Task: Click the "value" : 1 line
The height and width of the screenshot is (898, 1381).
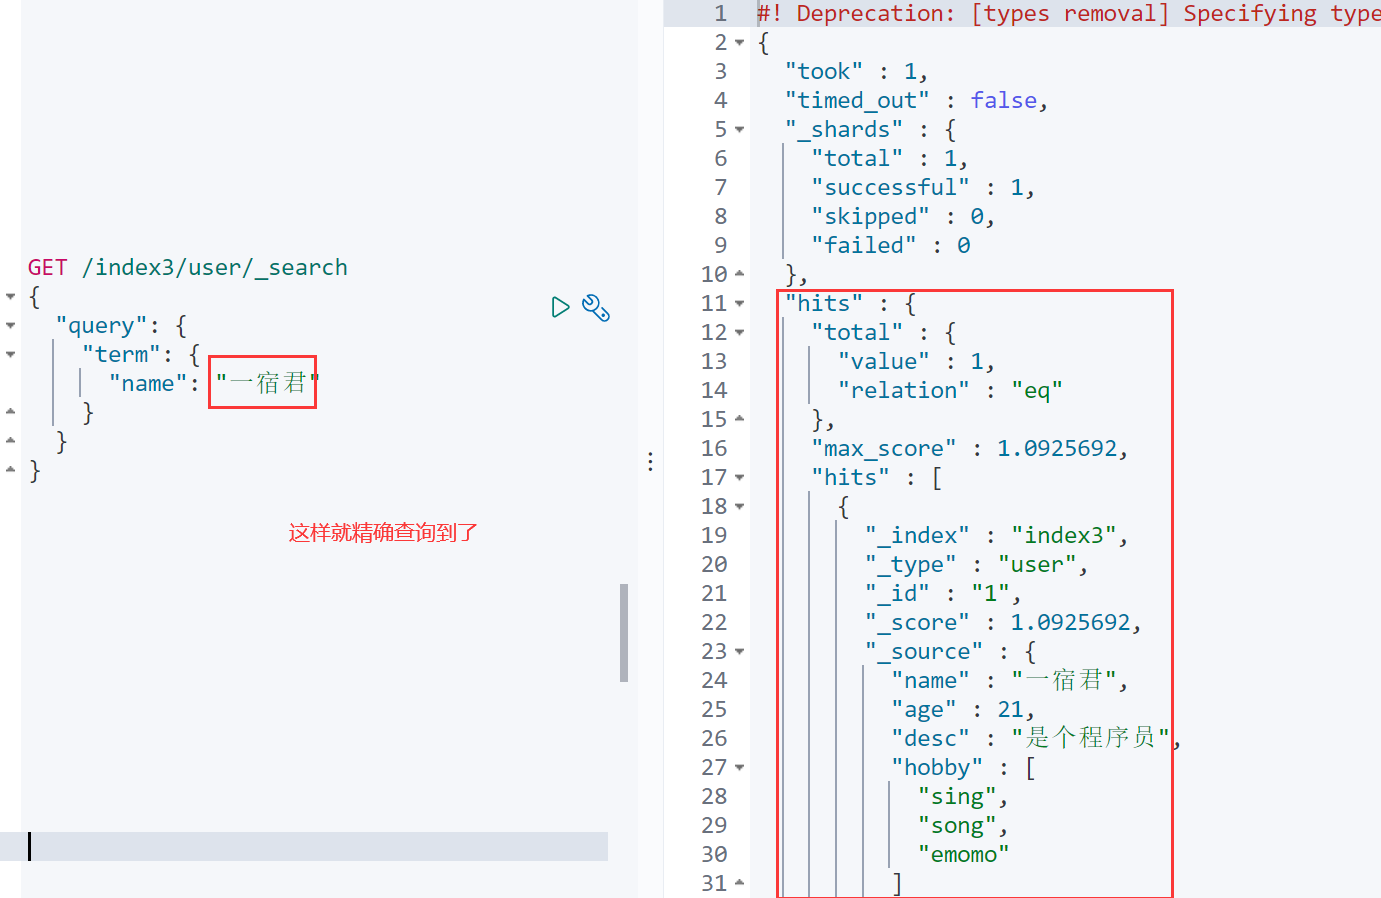Action: point(916,362)
